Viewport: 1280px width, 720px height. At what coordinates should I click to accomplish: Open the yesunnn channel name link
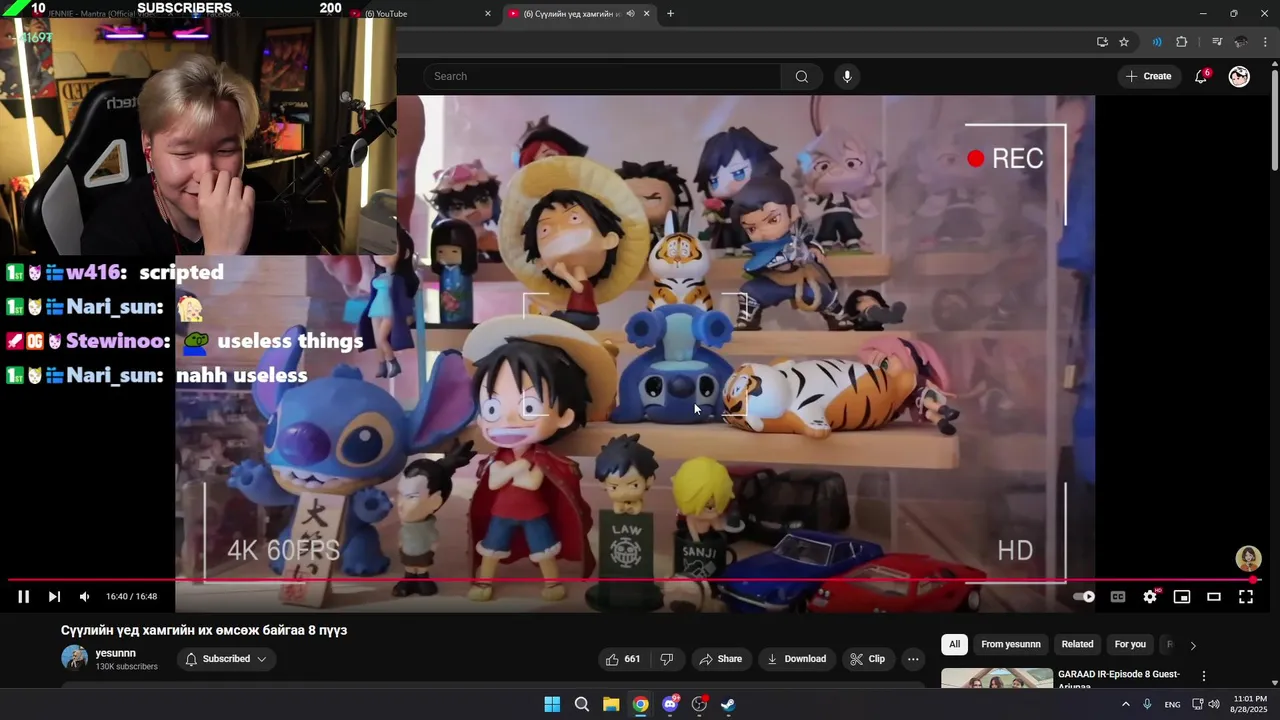115,653
